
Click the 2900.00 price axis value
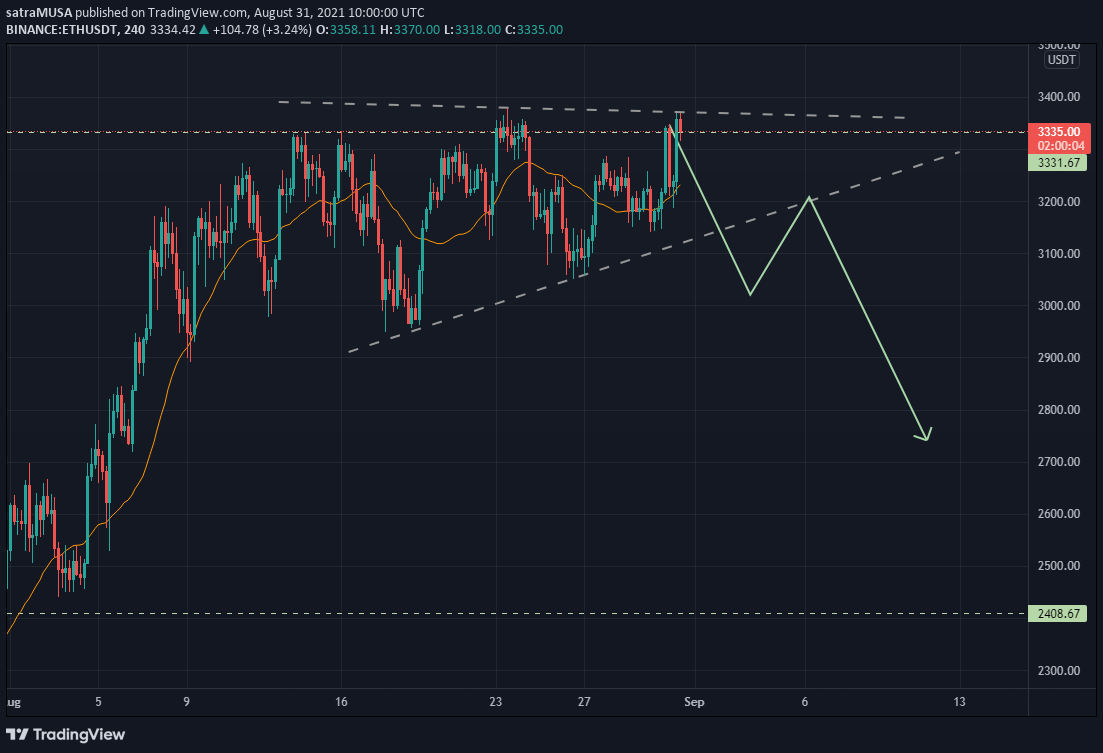click(1059, 357)
